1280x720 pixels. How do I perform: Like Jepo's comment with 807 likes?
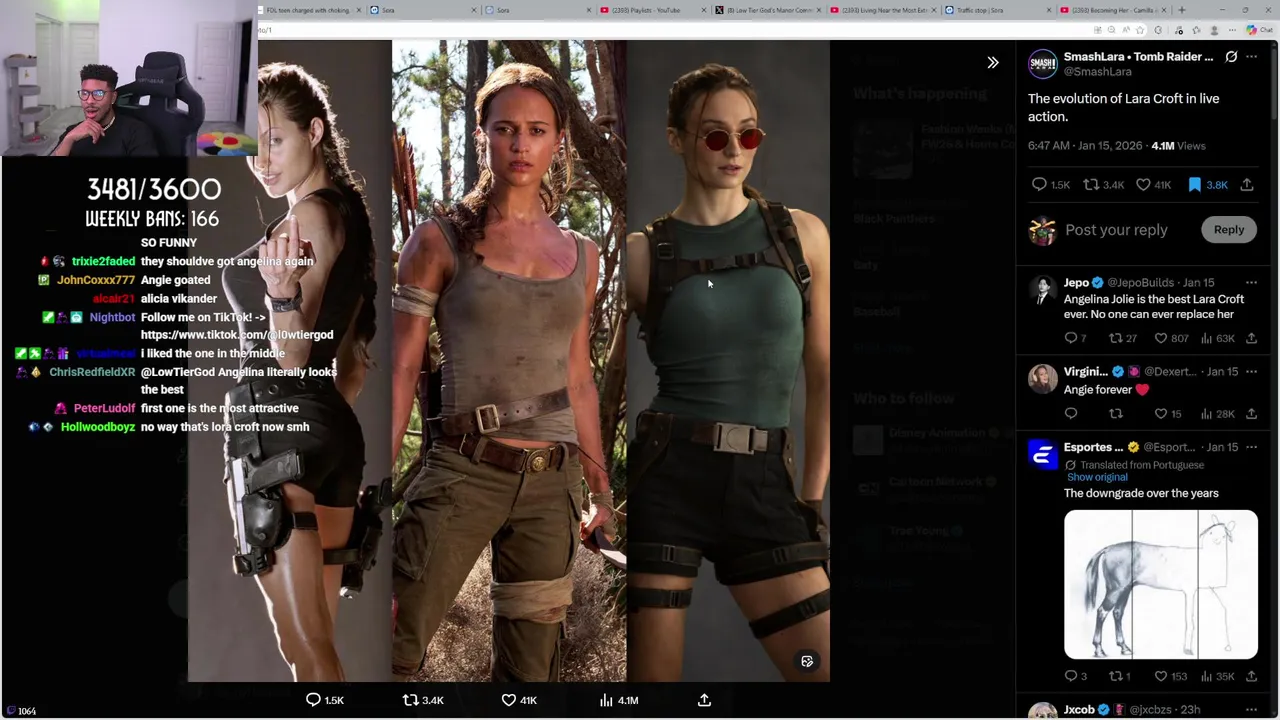point(1171,339)
